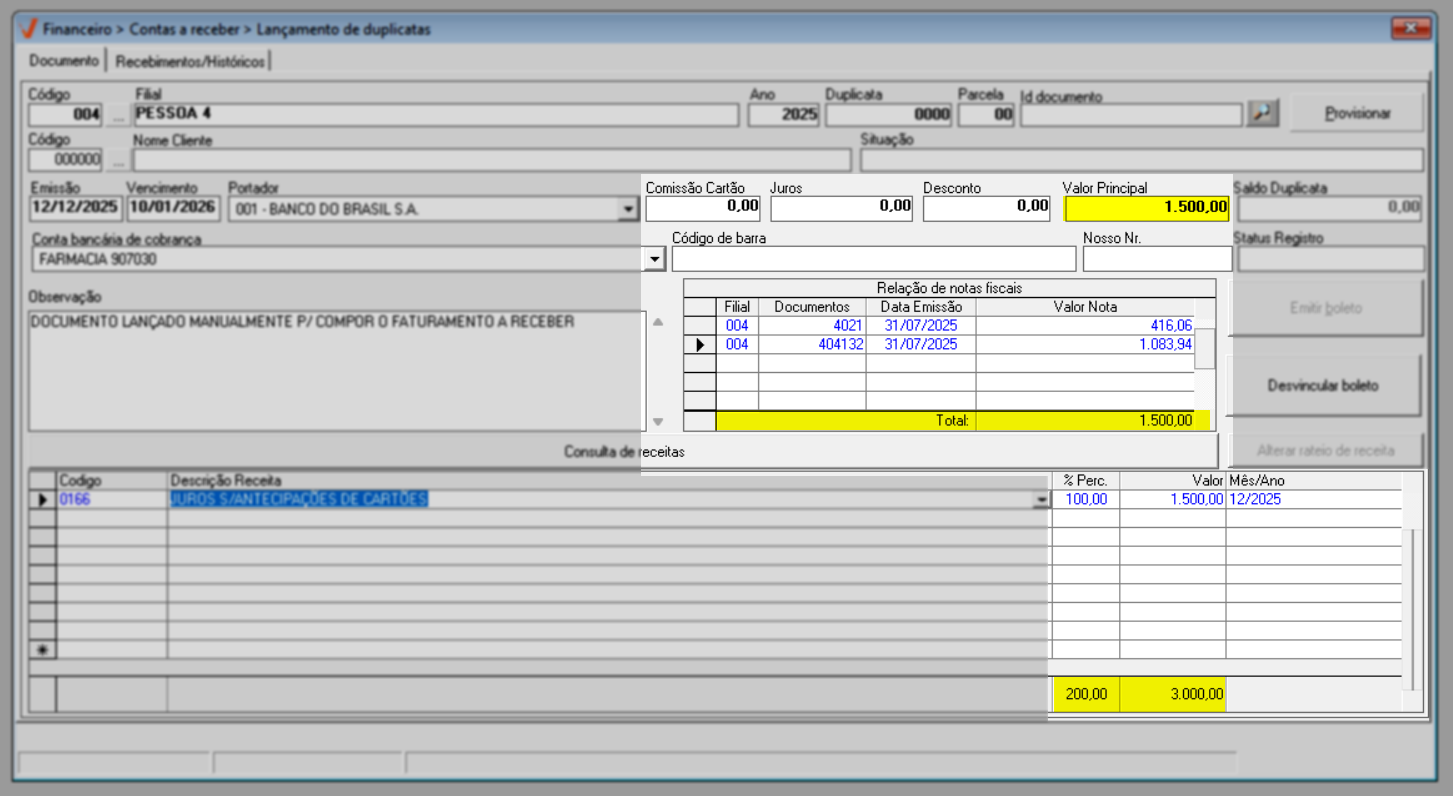Image resolution: width=1453 pixels, height=796 pixels.
Task: Click the Filial code lookup ellipsis button
Action: pos(118,115)
